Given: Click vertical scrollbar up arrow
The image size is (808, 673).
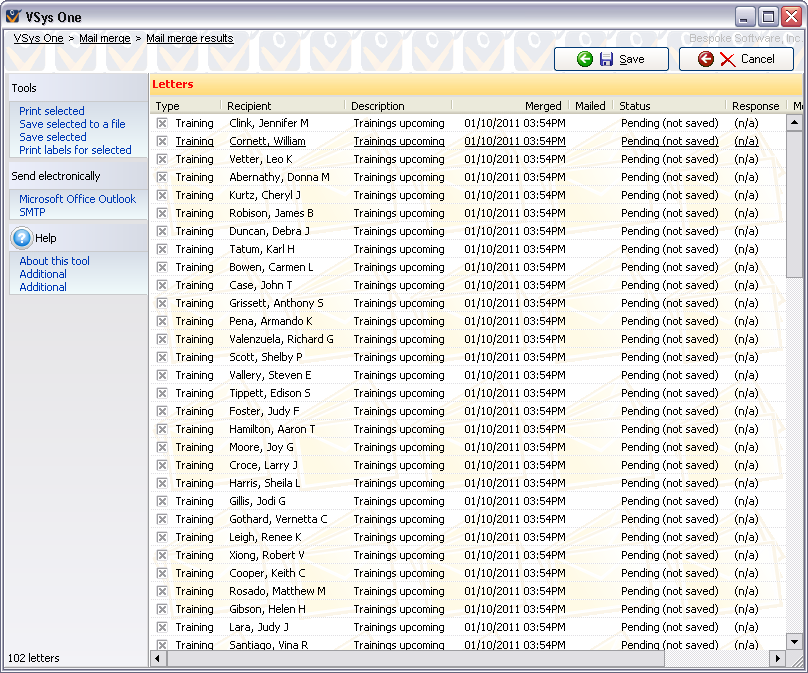Looking at the screenshot, I should click(x=794, y=123).
